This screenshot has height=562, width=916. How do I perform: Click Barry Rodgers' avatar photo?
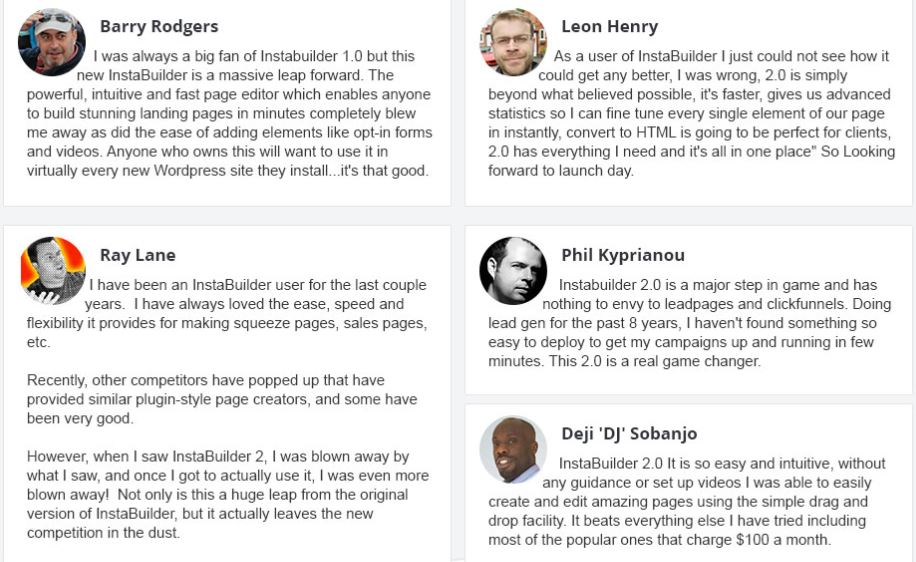[51, 42]
